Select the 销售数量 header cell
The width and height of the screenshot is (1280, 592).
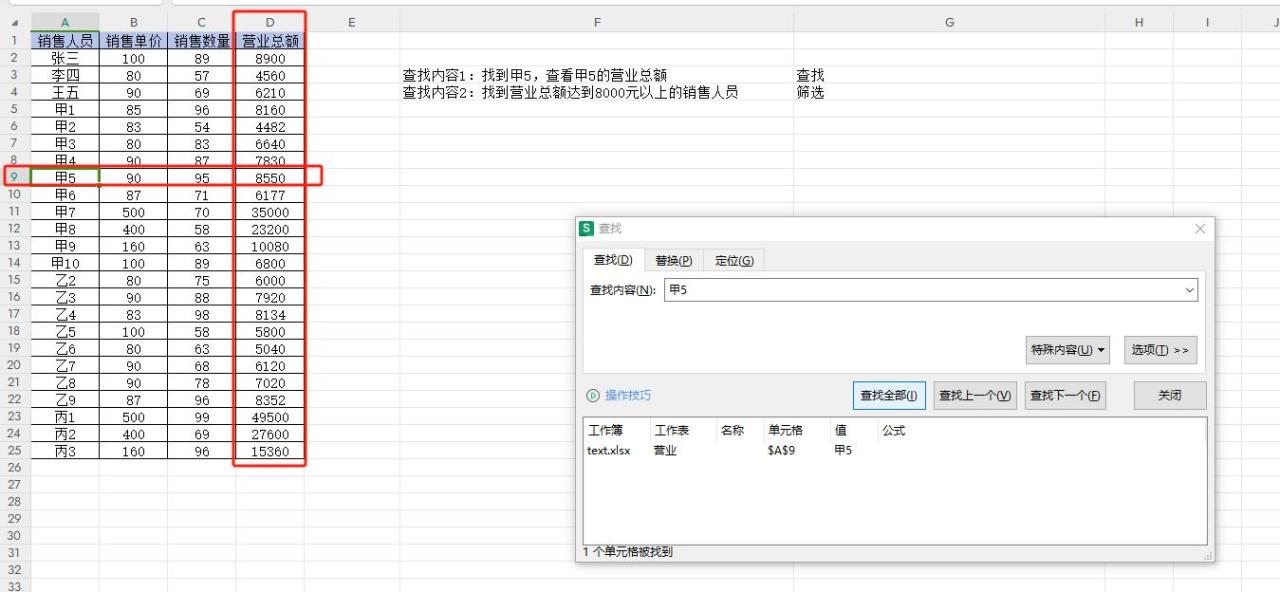[x=201, y=41]
